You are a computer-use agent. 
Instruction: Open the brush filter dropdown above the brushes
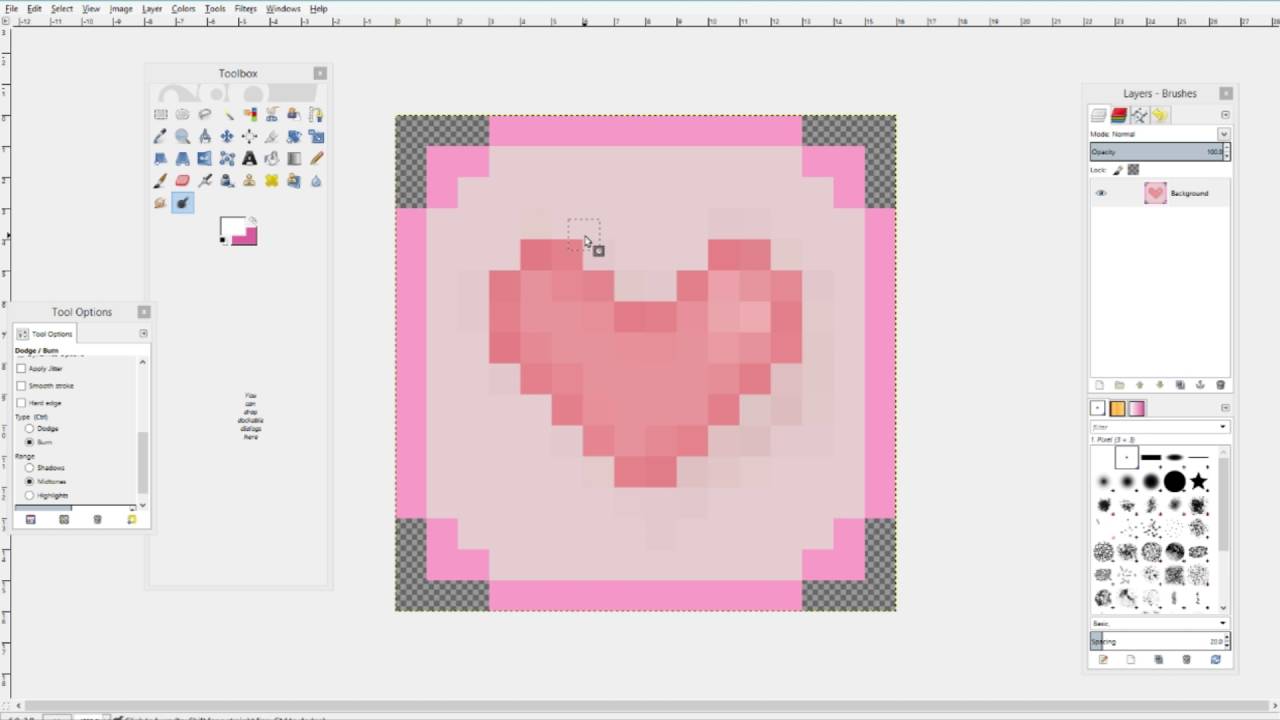click(x=1224, y=426)
